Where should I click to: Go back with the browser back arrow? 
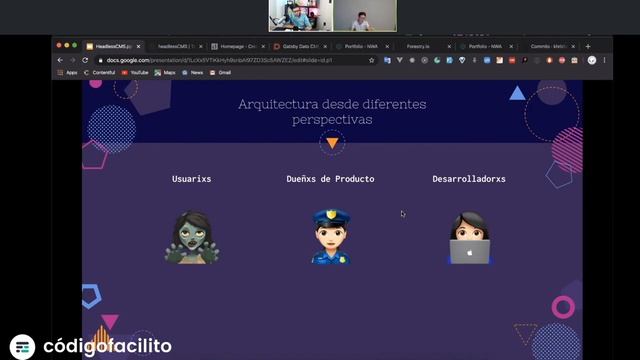[x=60, y=60]
